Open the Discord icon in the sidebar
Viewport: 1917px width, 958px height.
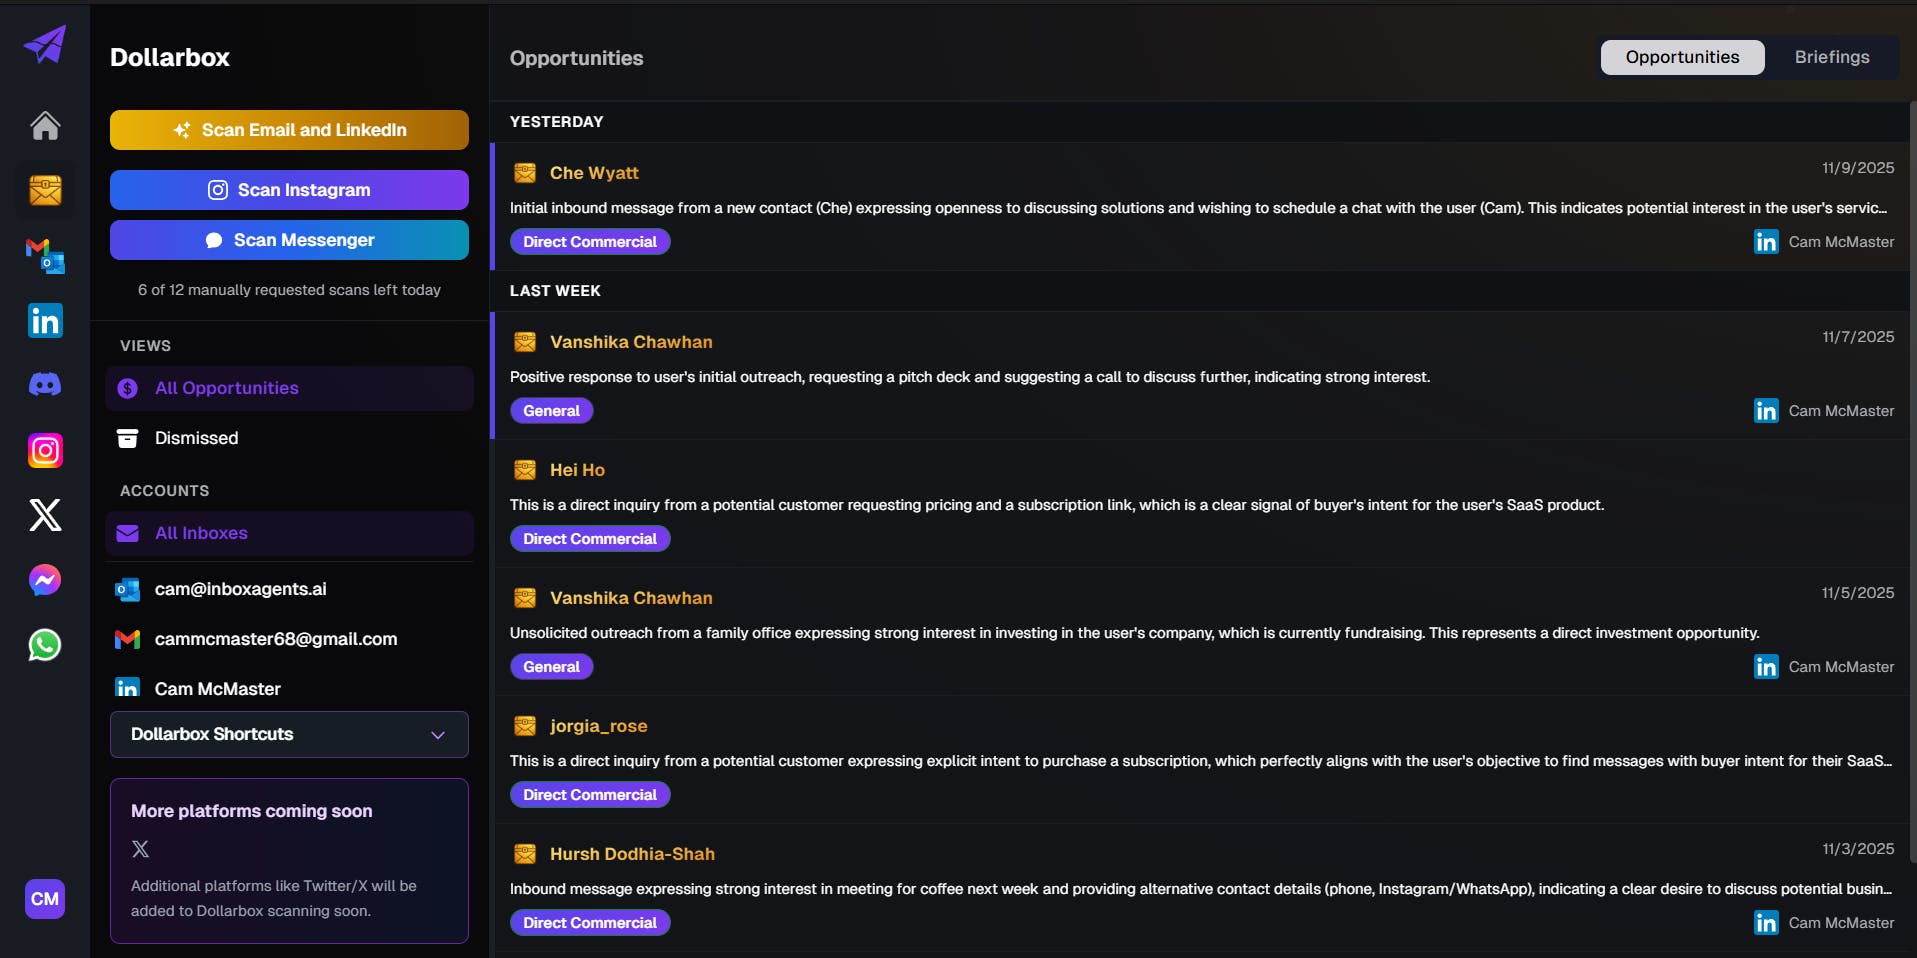(x=45, y=385)
